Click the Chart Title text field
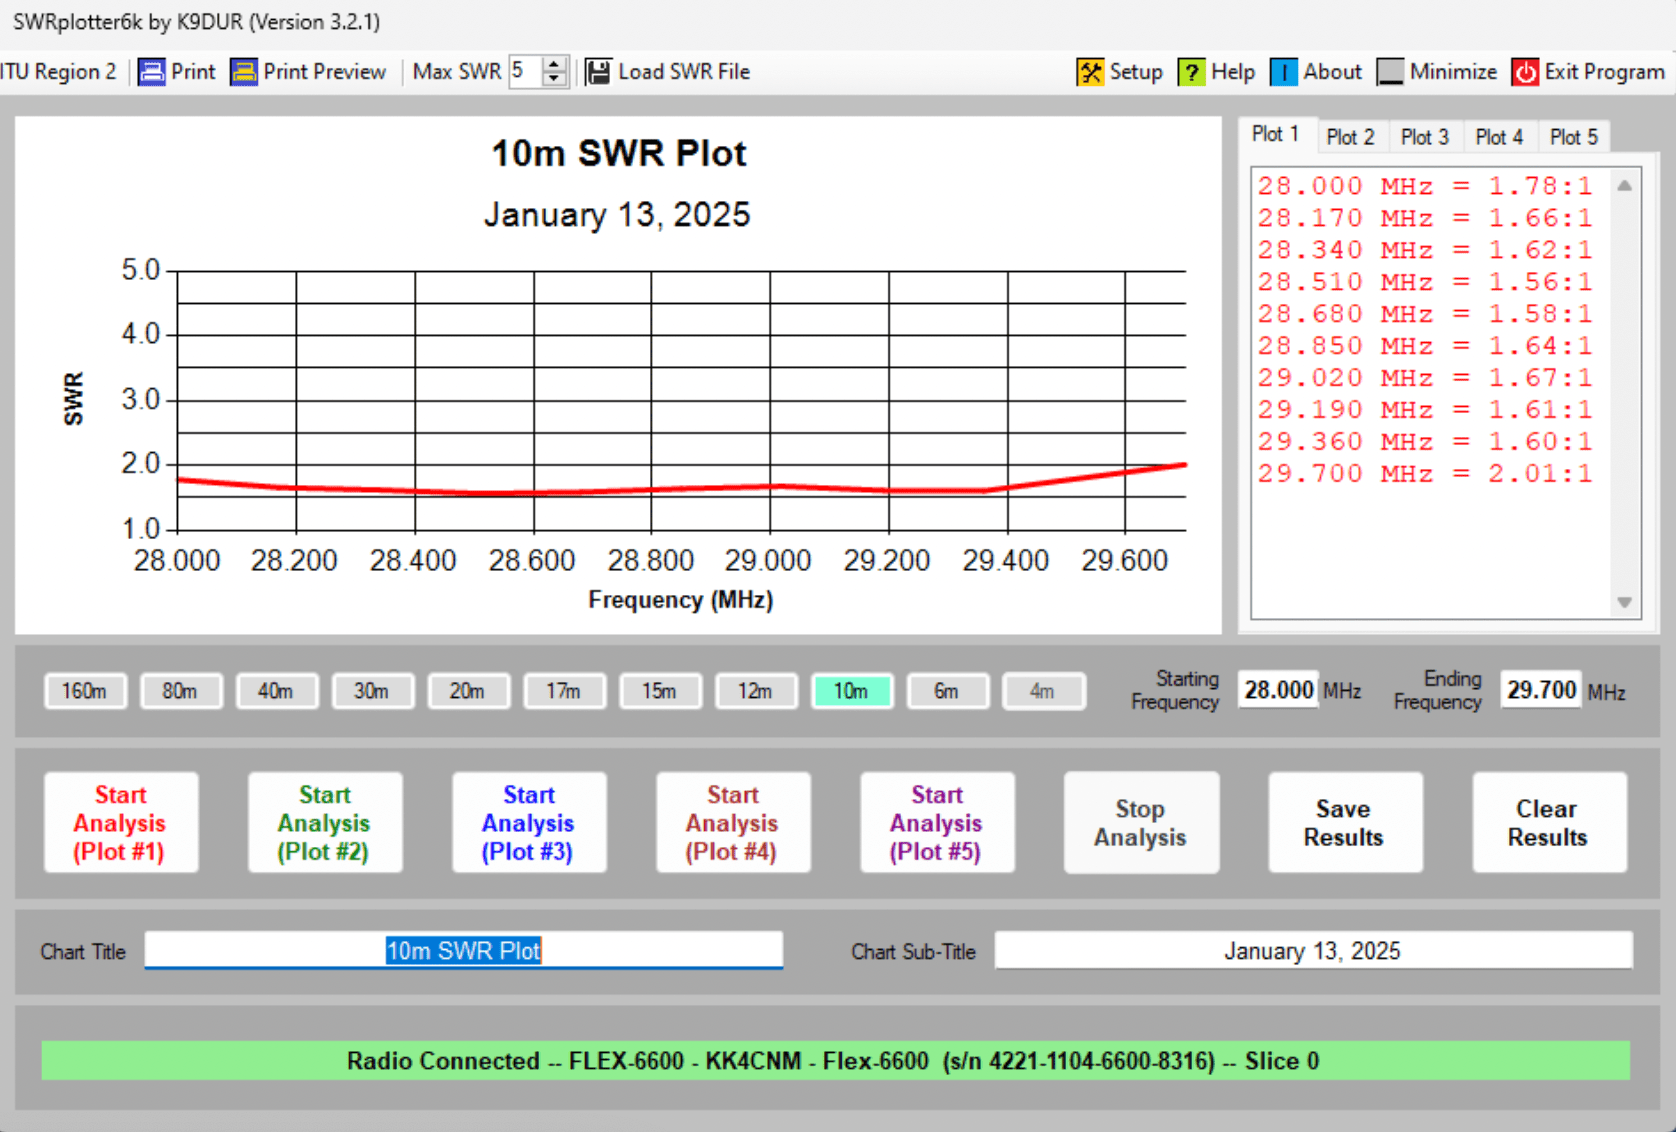This screenshot has width=1676, height=1132. point(463,950)
